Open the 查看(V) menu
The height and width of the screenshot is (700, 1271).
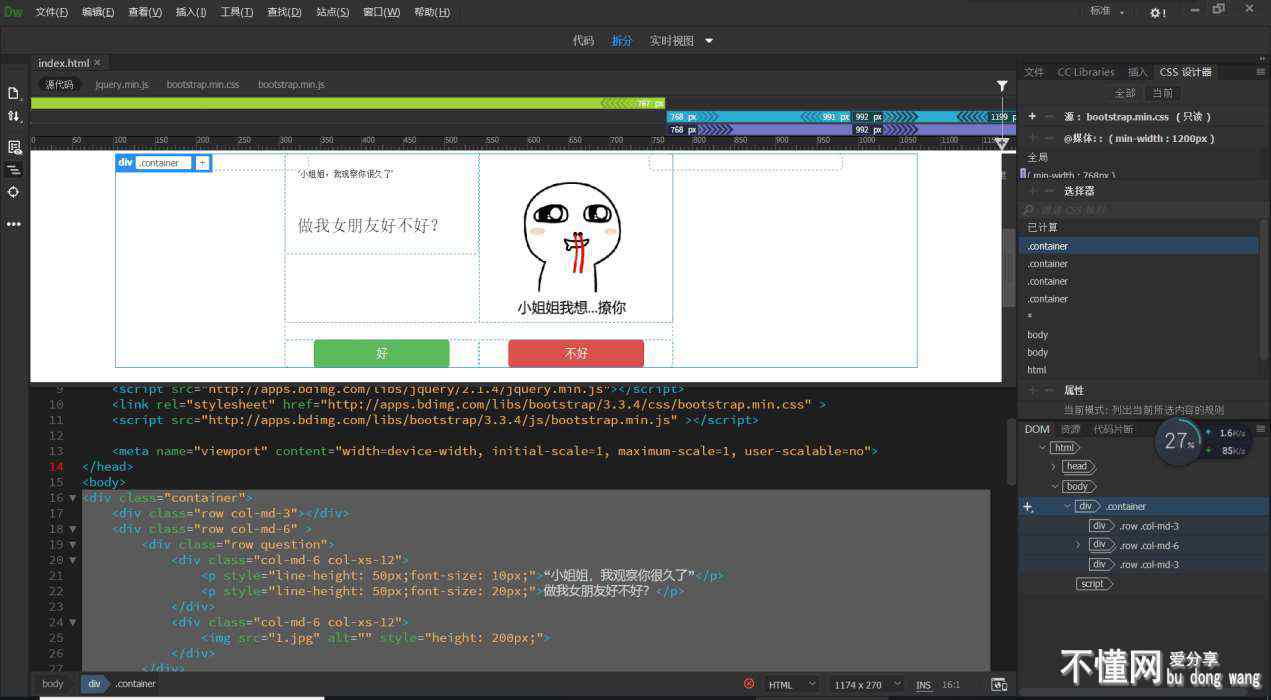coord(145,12)
